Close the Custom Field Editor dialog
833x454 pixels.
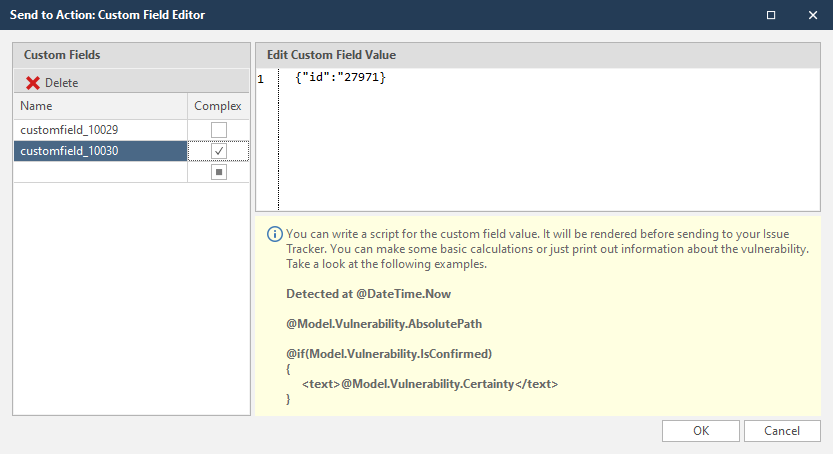(810, 15)
